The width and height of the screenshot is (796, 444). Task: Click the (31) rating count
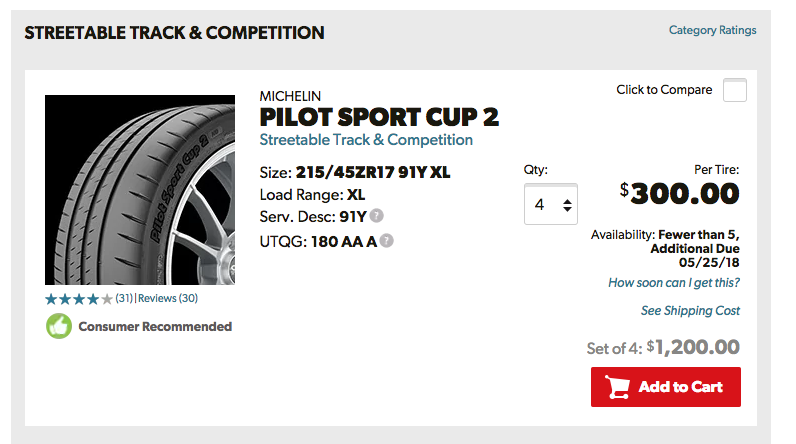(x=124, y=298)
